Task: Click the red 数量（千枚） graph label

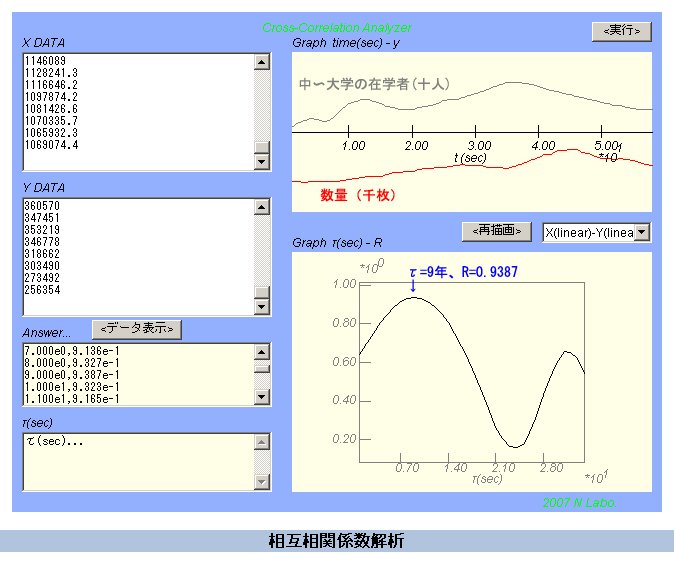Action: (x=358, y=195)
